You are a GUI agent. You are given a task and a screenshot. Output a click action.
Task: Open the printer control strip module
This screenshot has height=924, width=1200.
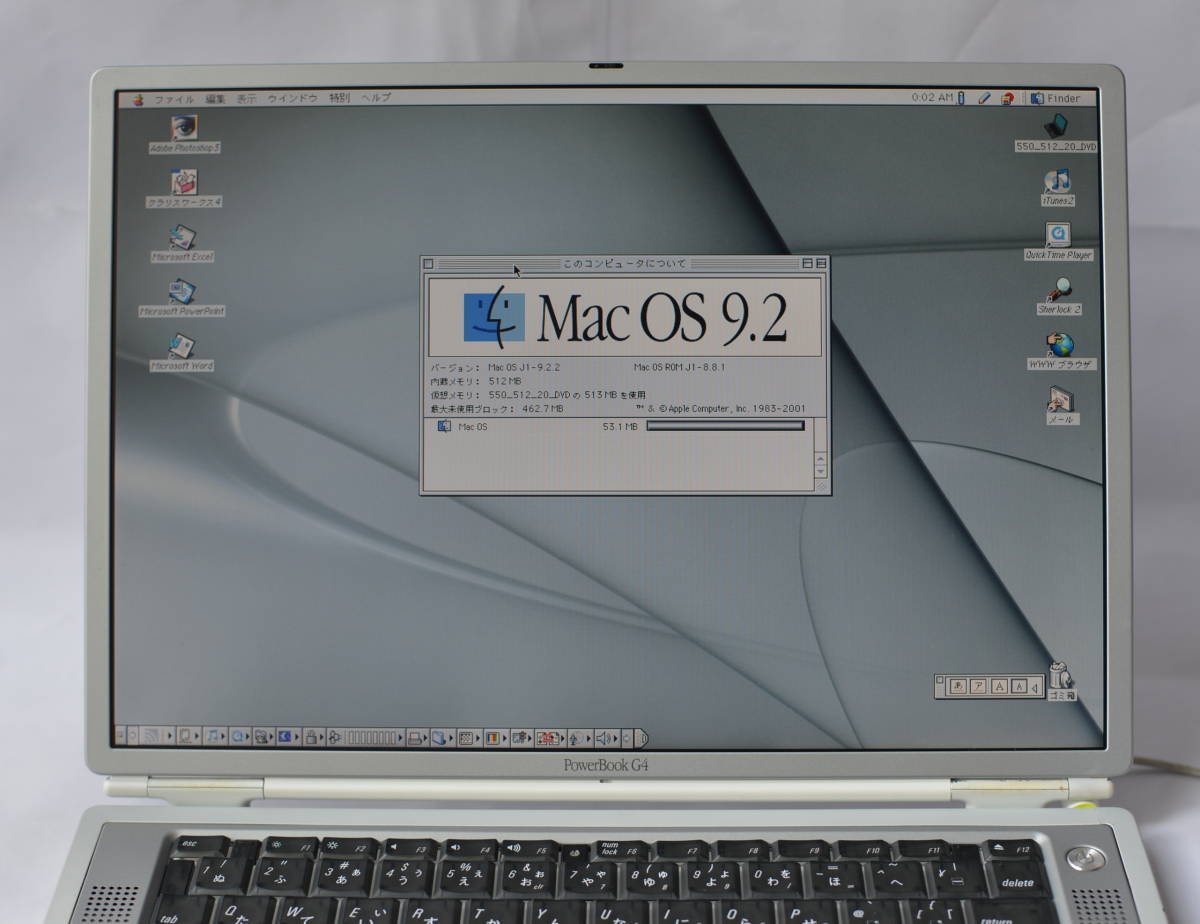click(x=416, y=738)
